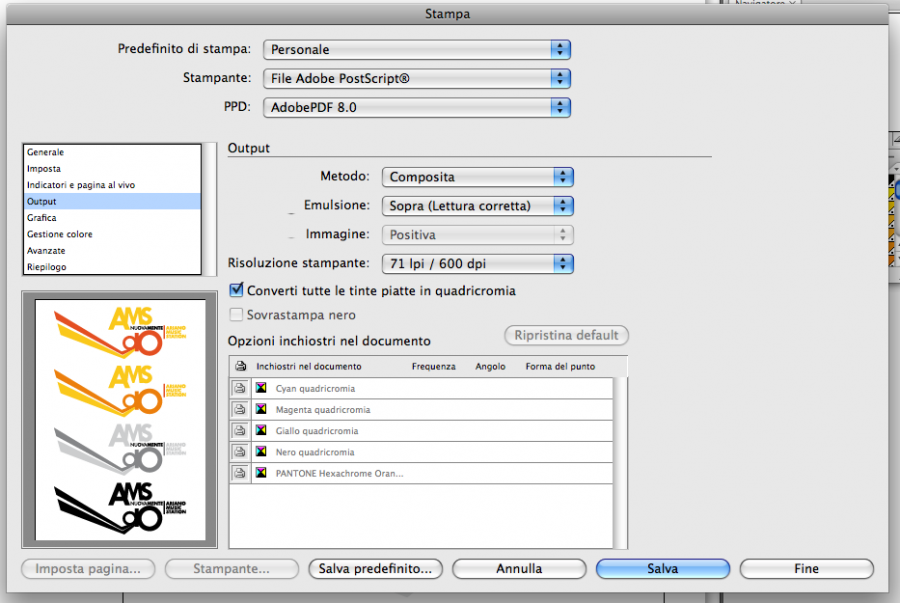Click the Salva button
The height and width of the screenshot is (603, 900).
tap(662, 569)
